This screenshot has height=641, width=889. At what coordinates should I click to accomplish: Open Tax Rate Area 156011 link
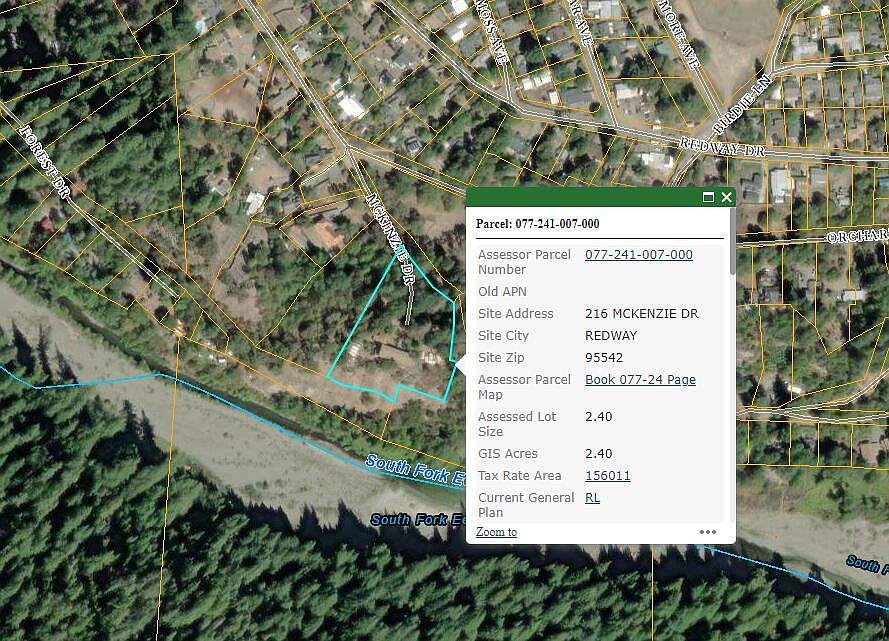(x=607, y=476)
